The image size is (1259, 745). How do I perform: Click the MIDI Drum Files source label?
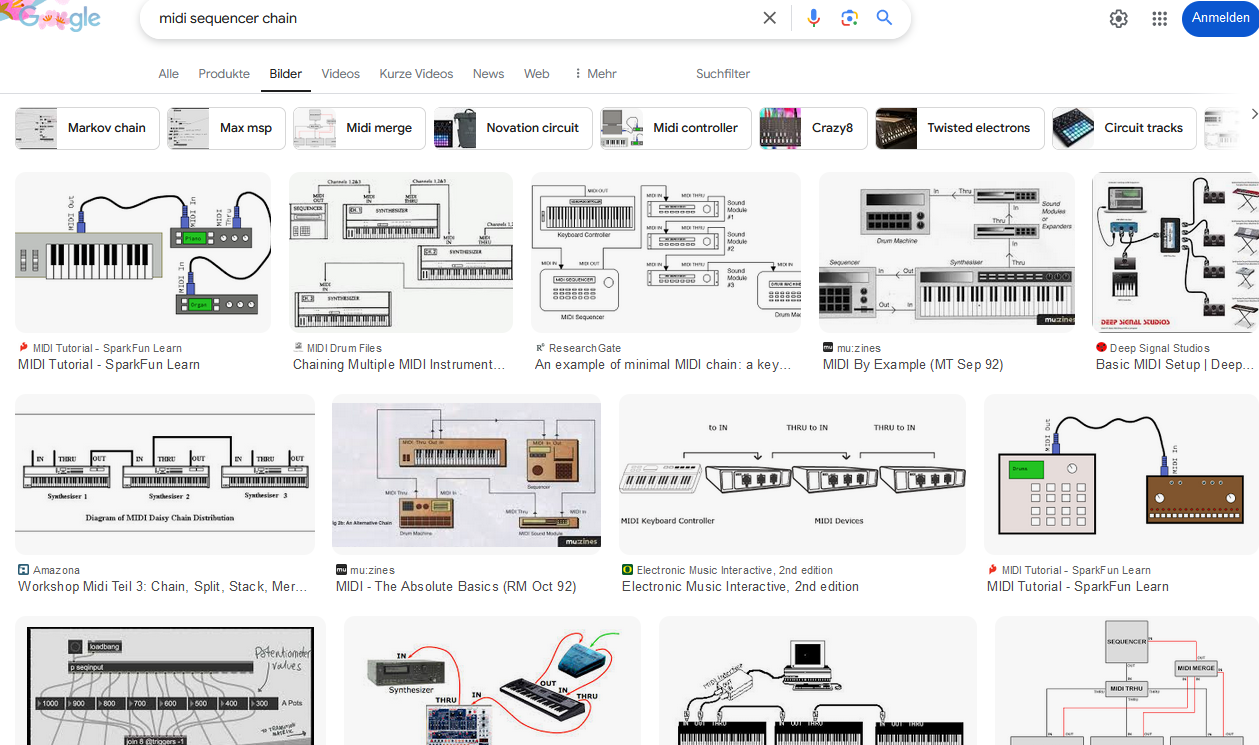tap(344, 348)
